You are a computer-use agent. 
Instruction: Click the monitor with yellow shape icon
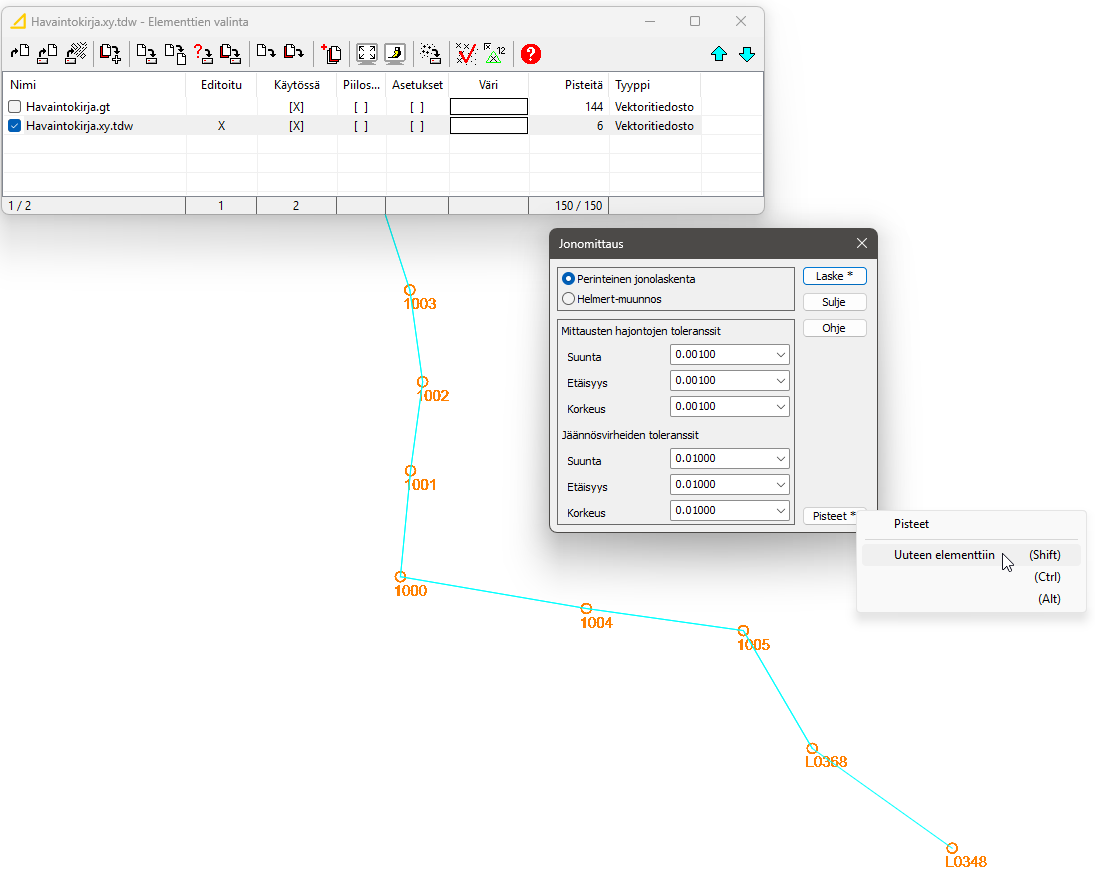click(395, 54)
